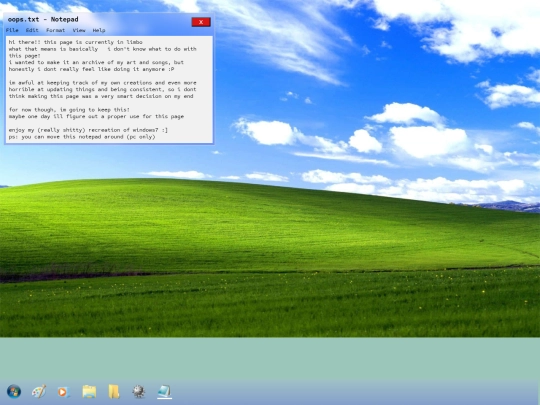This screenshot has width=540, height=405.
Task: Open Windows Media Player taskbar icon
Action: [x=64, y=392]
